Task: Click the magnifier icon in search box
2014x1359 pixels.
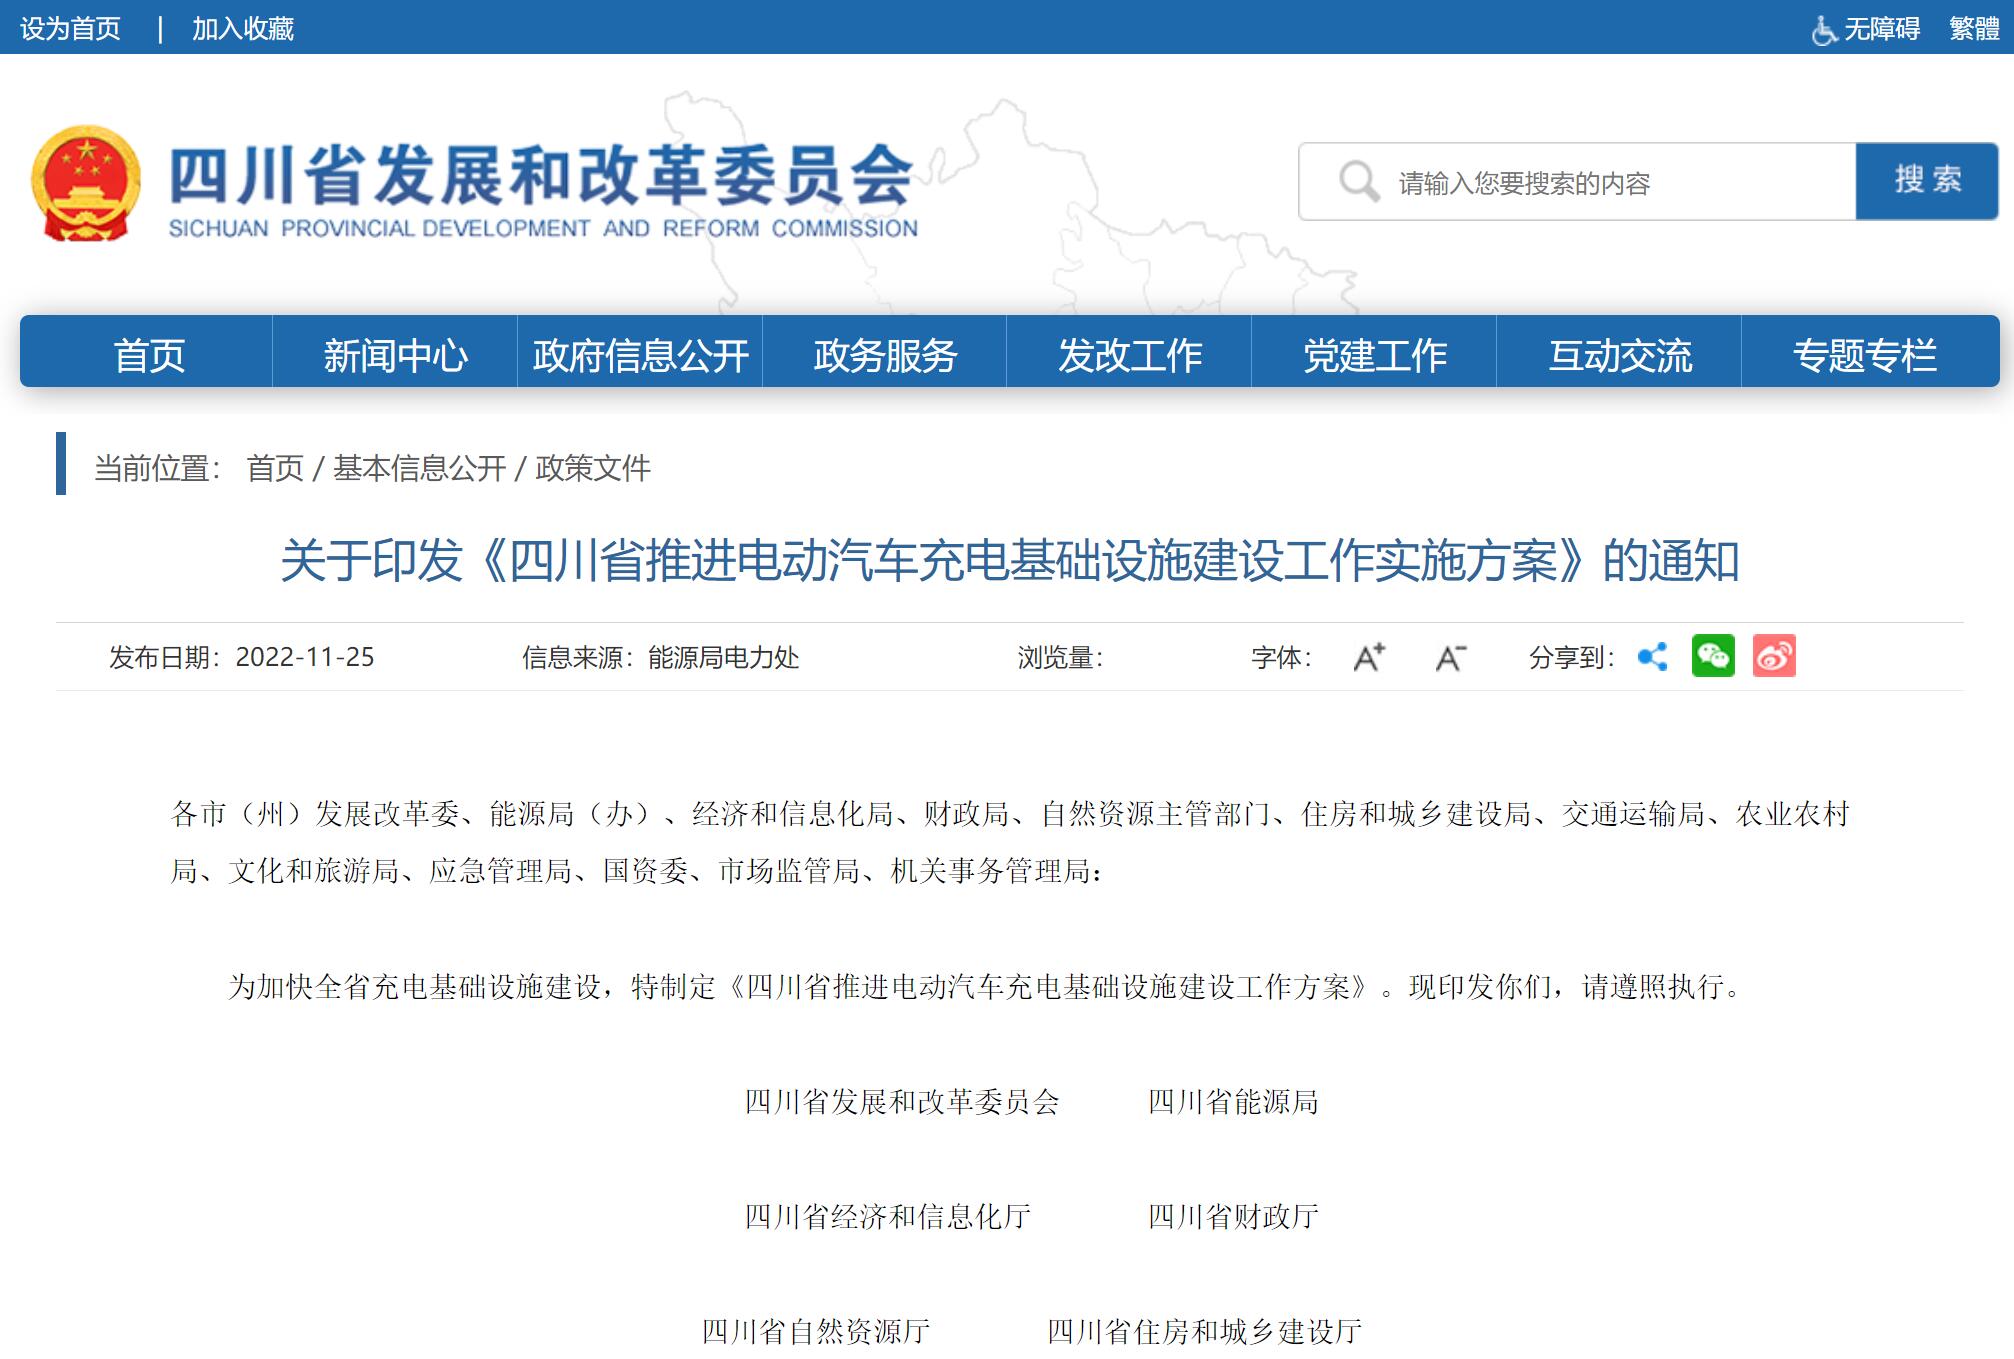Action: tap(1359, 181)
